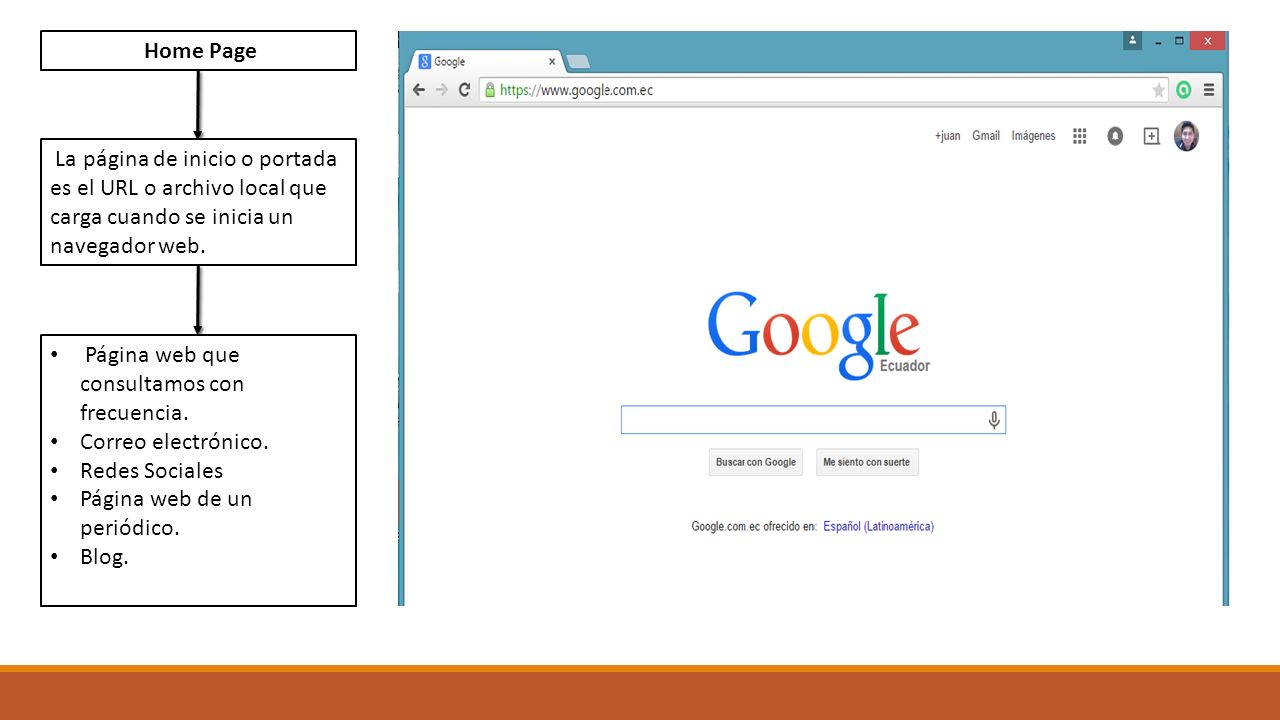Open the Google apps grid
The width and height of the screenshot is (1280, 720).
(x=1080, y=136)
